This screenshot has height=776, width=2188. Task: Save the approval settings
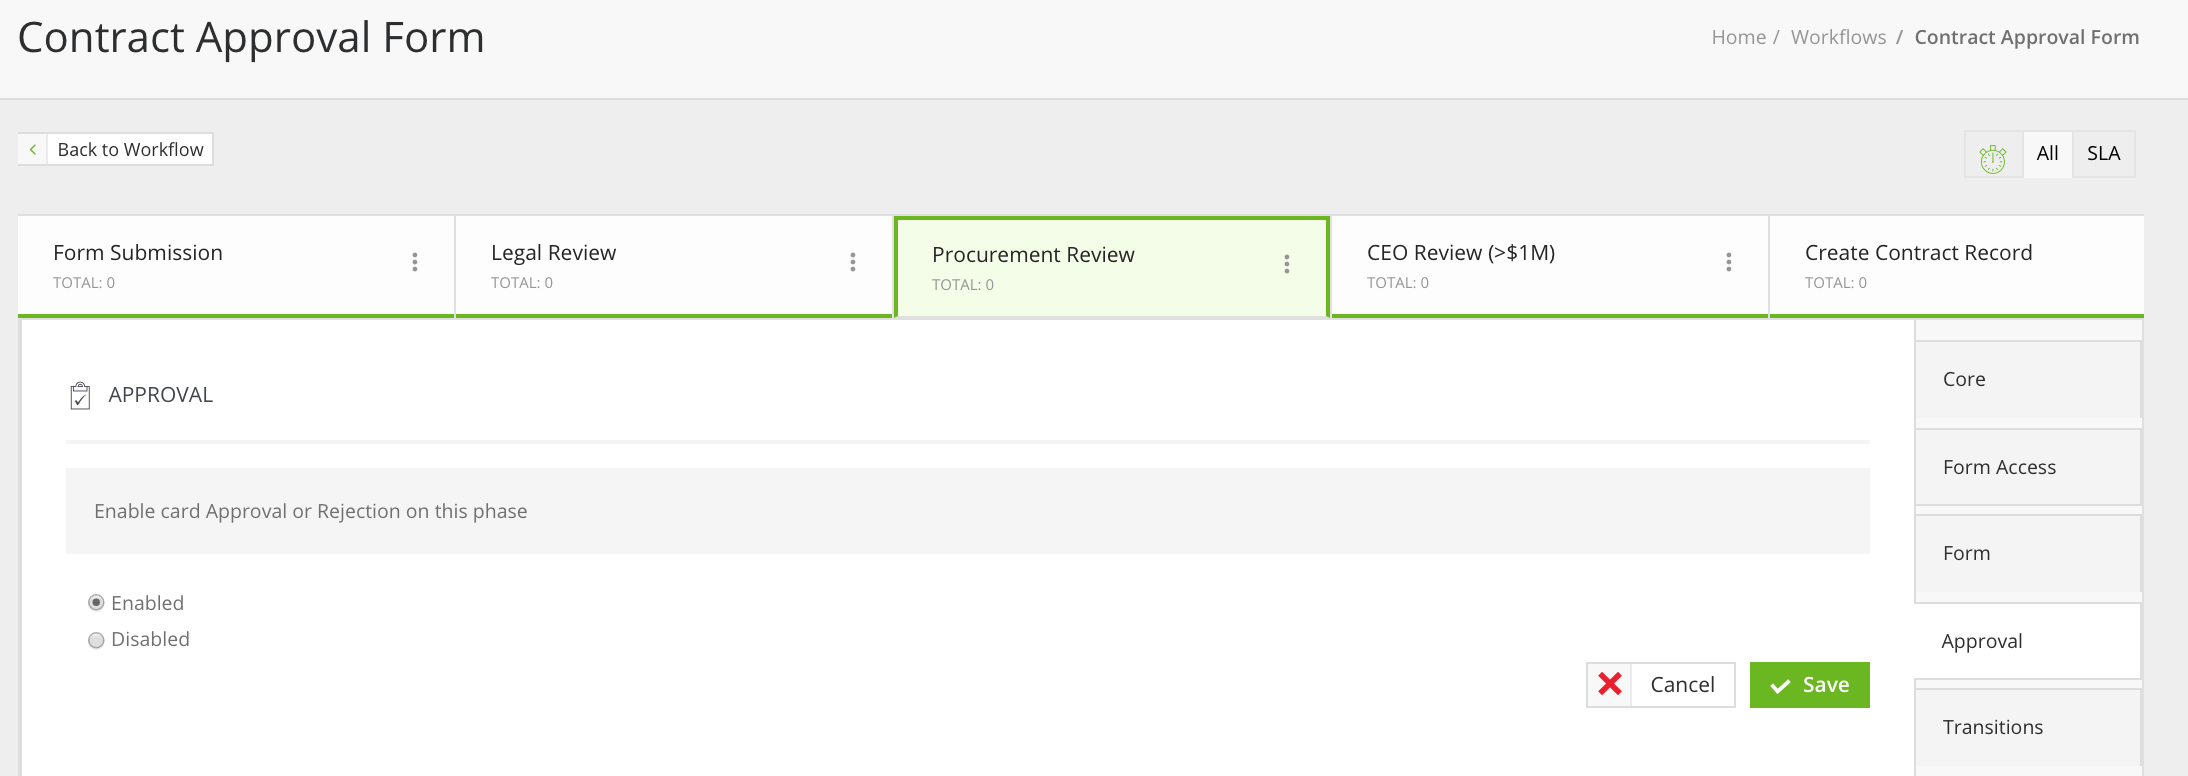pyautogui.click(x=1809, y=685)
